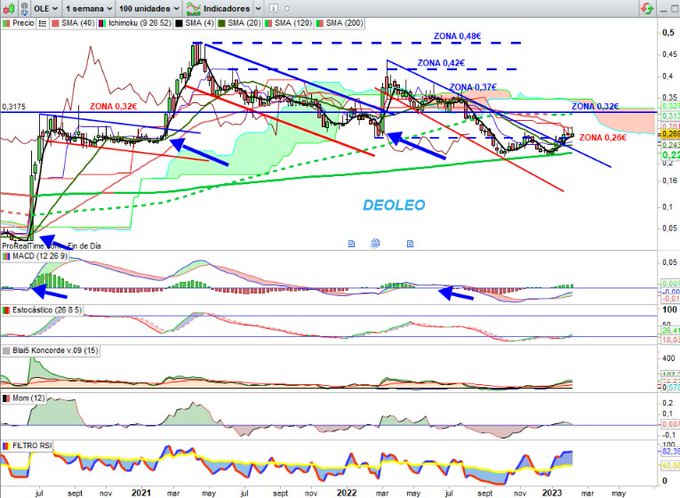This screenshot has width=680, height=498.
Task: Open the MACD (12 26 9) indicator label
Action: coord(40,256)
